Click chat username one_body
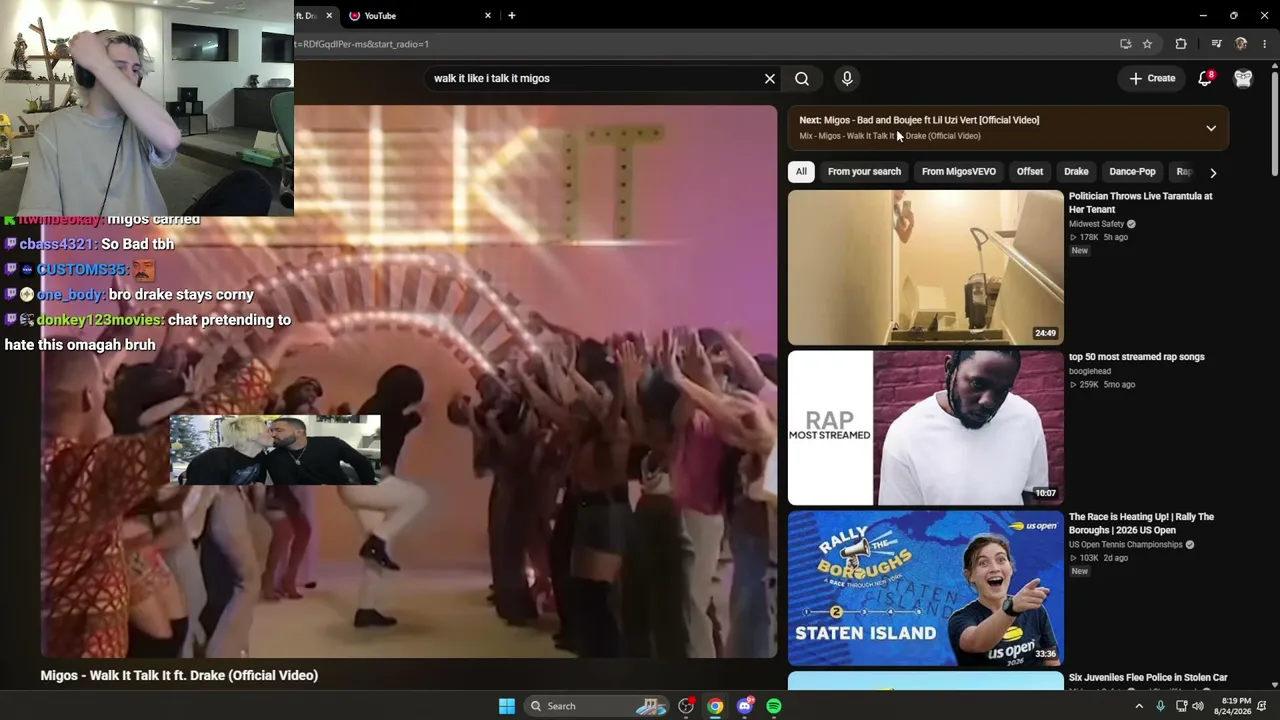The height and width of the screenshot is (720, 1280). coord(70,295)
